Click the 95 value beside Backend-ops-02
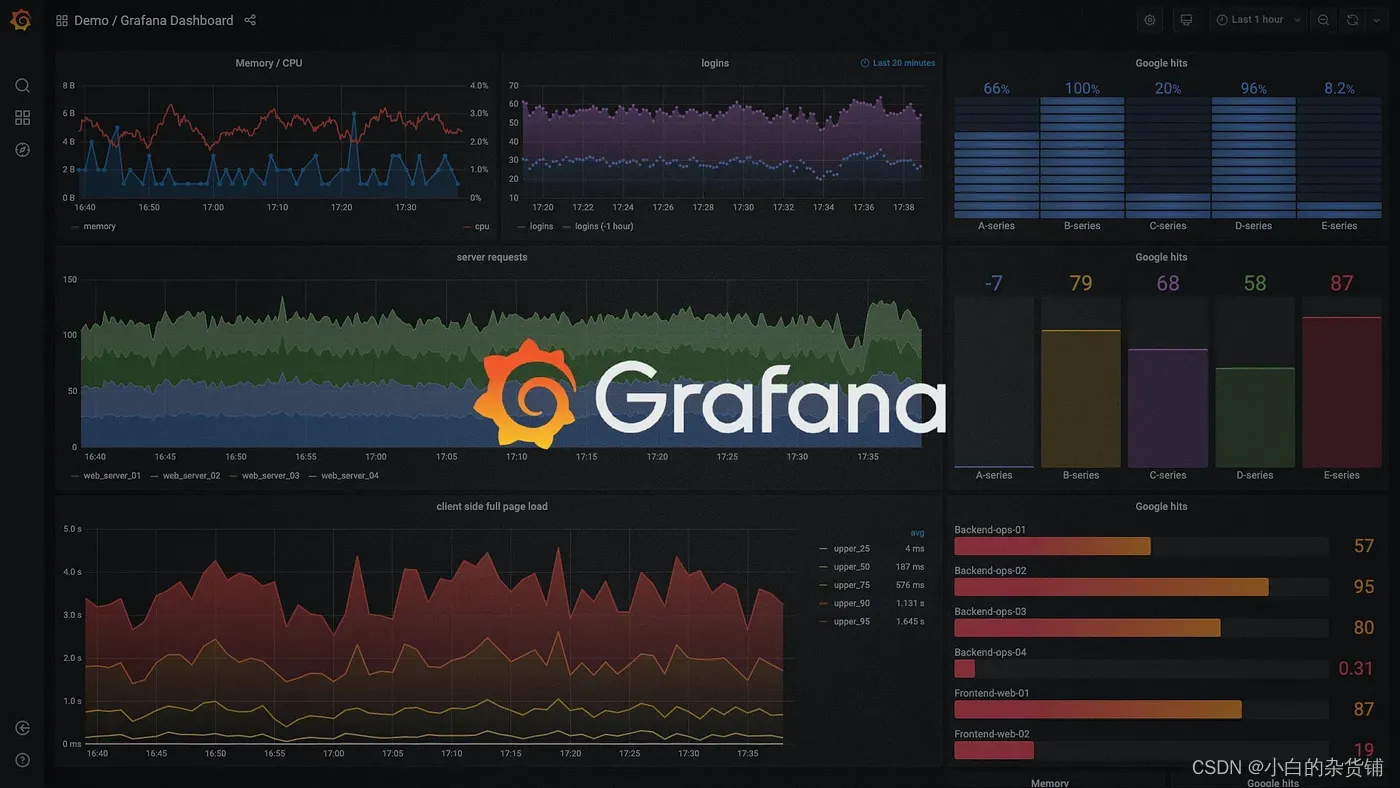This screenshot has height=788, width=1400. click(x=1364, y=587)
